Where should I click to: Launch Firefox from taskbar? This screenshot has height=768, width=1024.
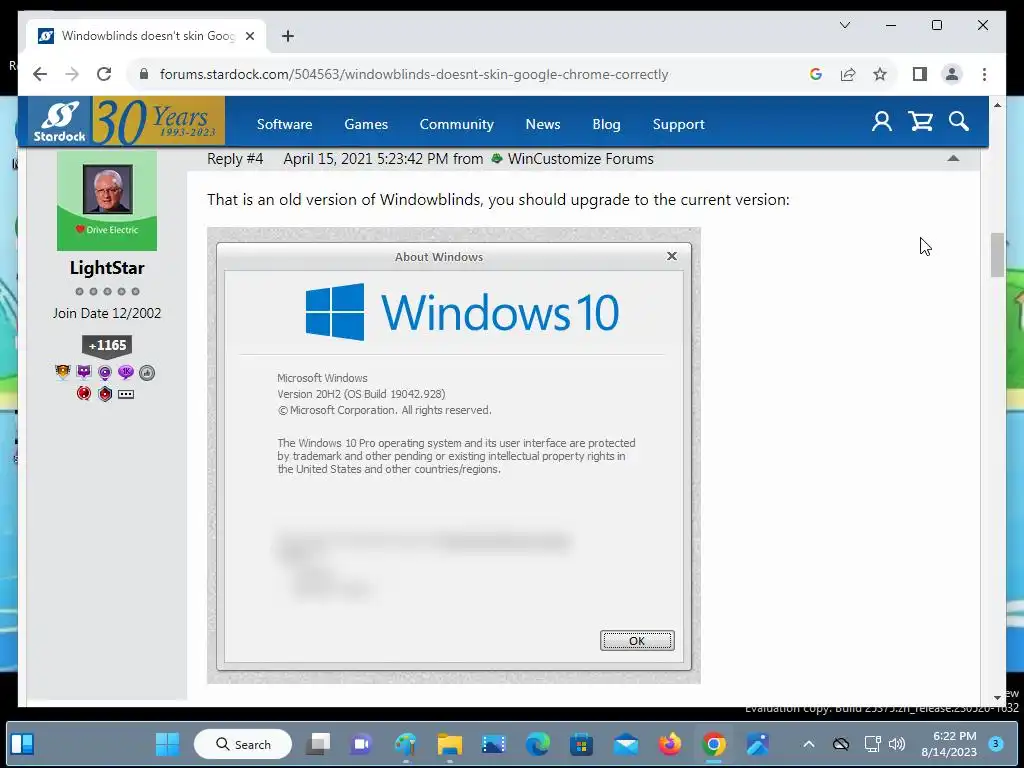click(670, 744)
